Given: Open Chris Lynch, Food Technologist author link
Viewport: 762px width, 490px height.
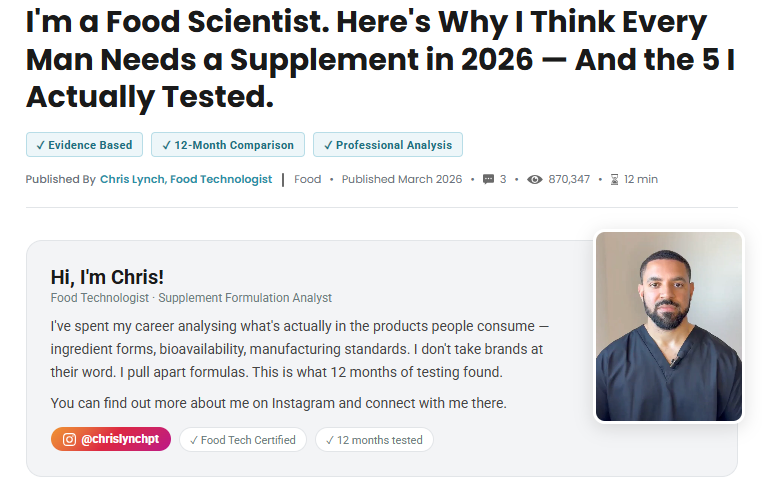Looking at the screenshot, I should (x=186, y=179).
